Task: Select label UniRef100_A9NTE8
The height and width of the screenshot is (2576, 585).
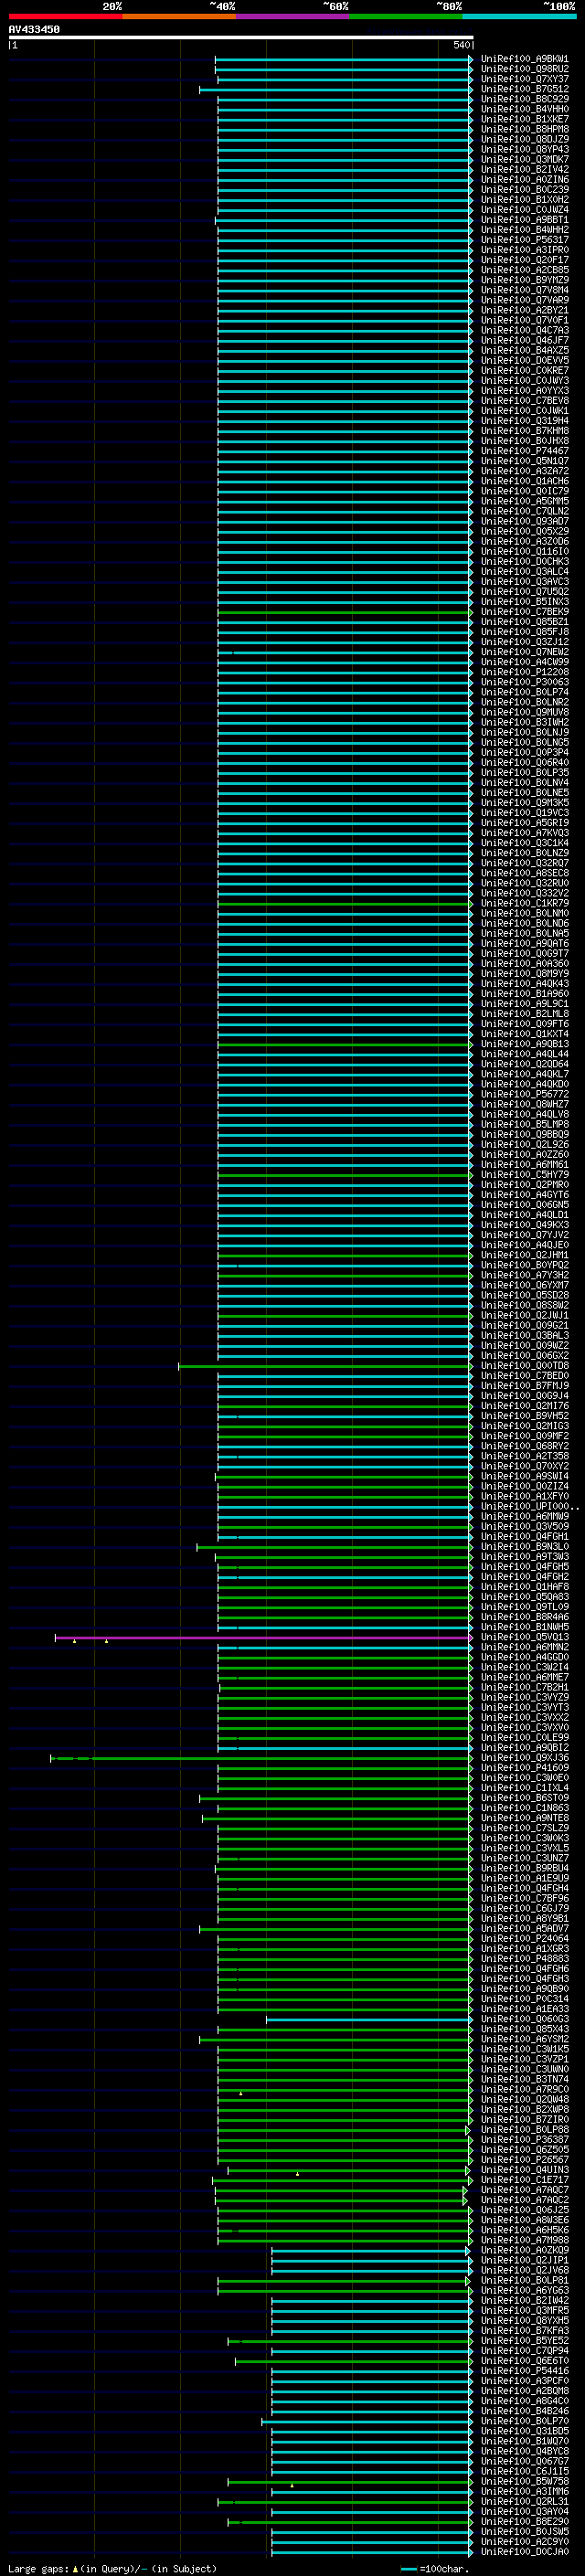Action: coord(525,1819)
